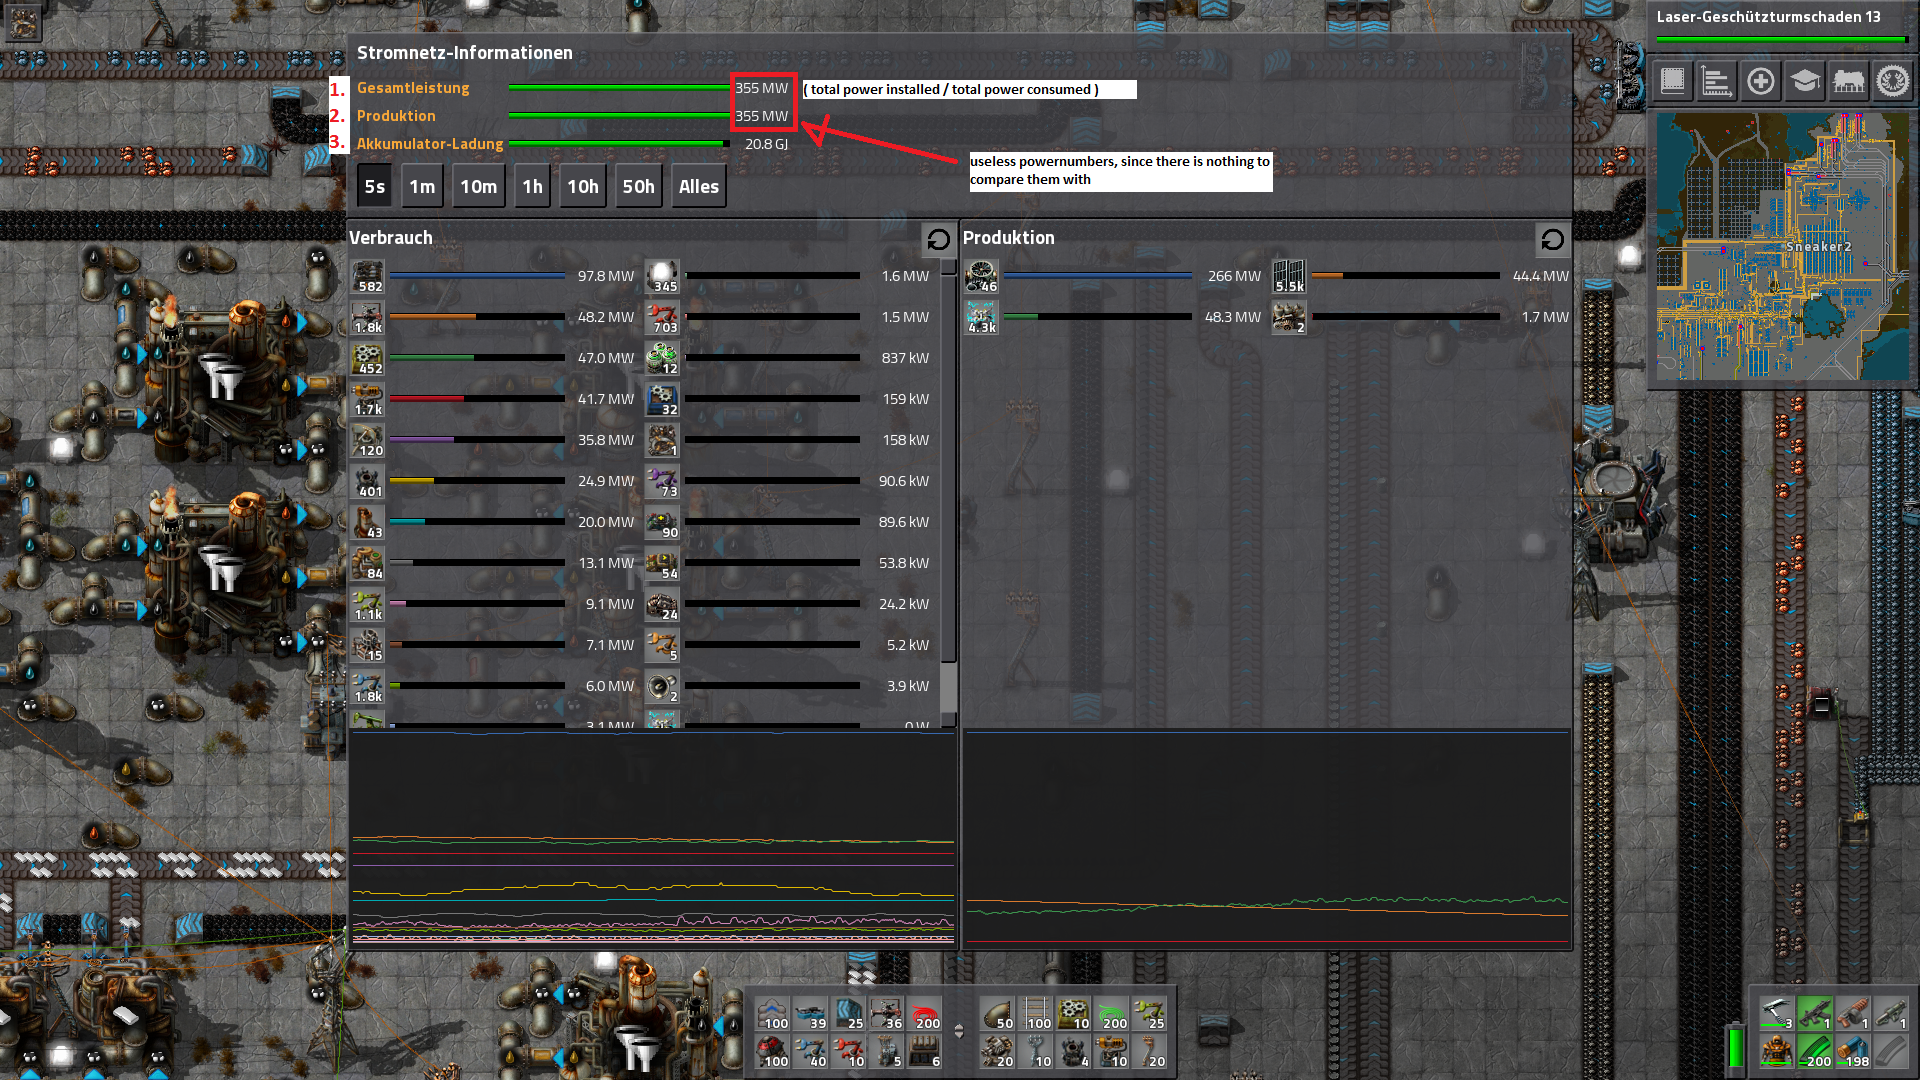
Task: Pick the yellow assembling machine slot with 10
Action: coord(1073,1014)
